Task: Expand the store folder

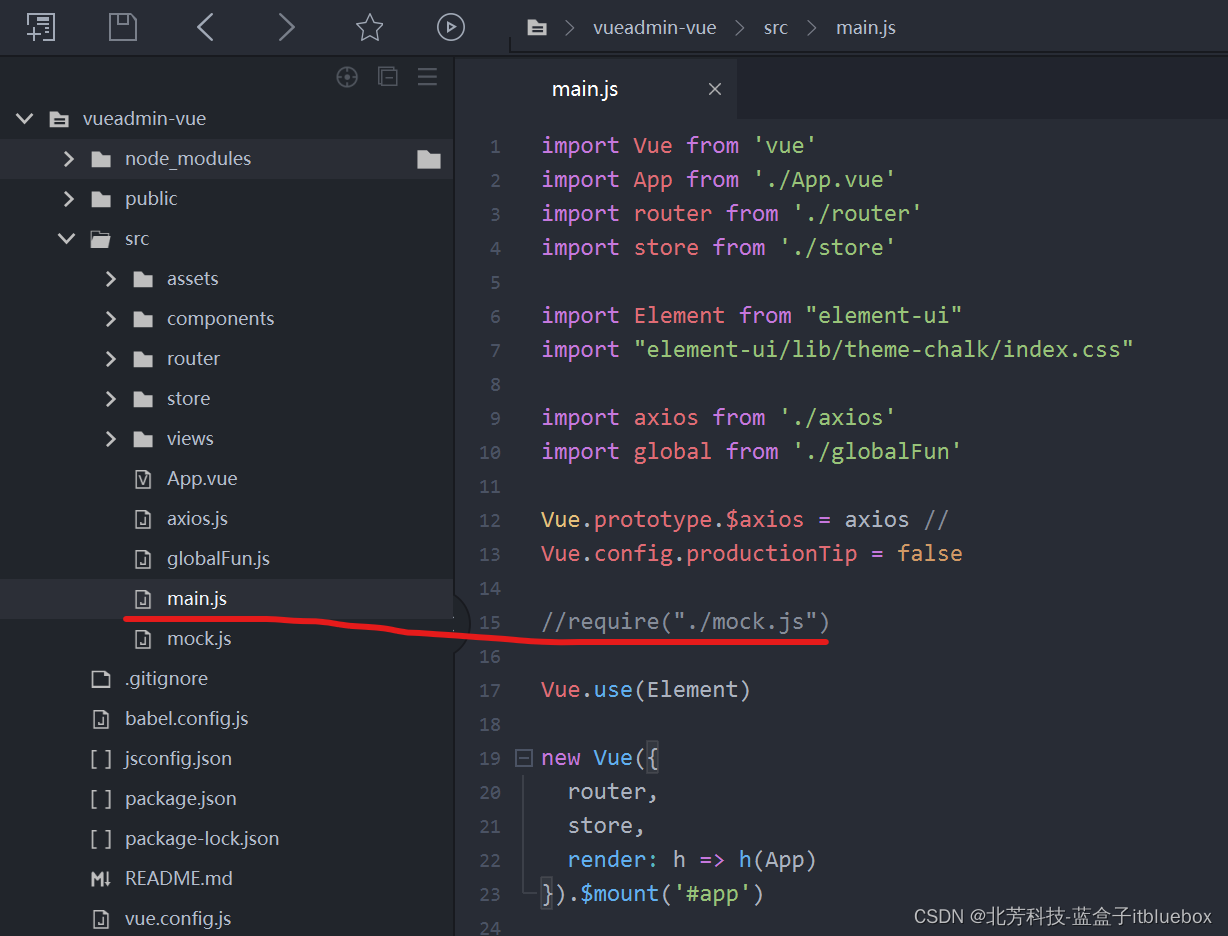Action: pyautogui.click(x=110, y=399)
